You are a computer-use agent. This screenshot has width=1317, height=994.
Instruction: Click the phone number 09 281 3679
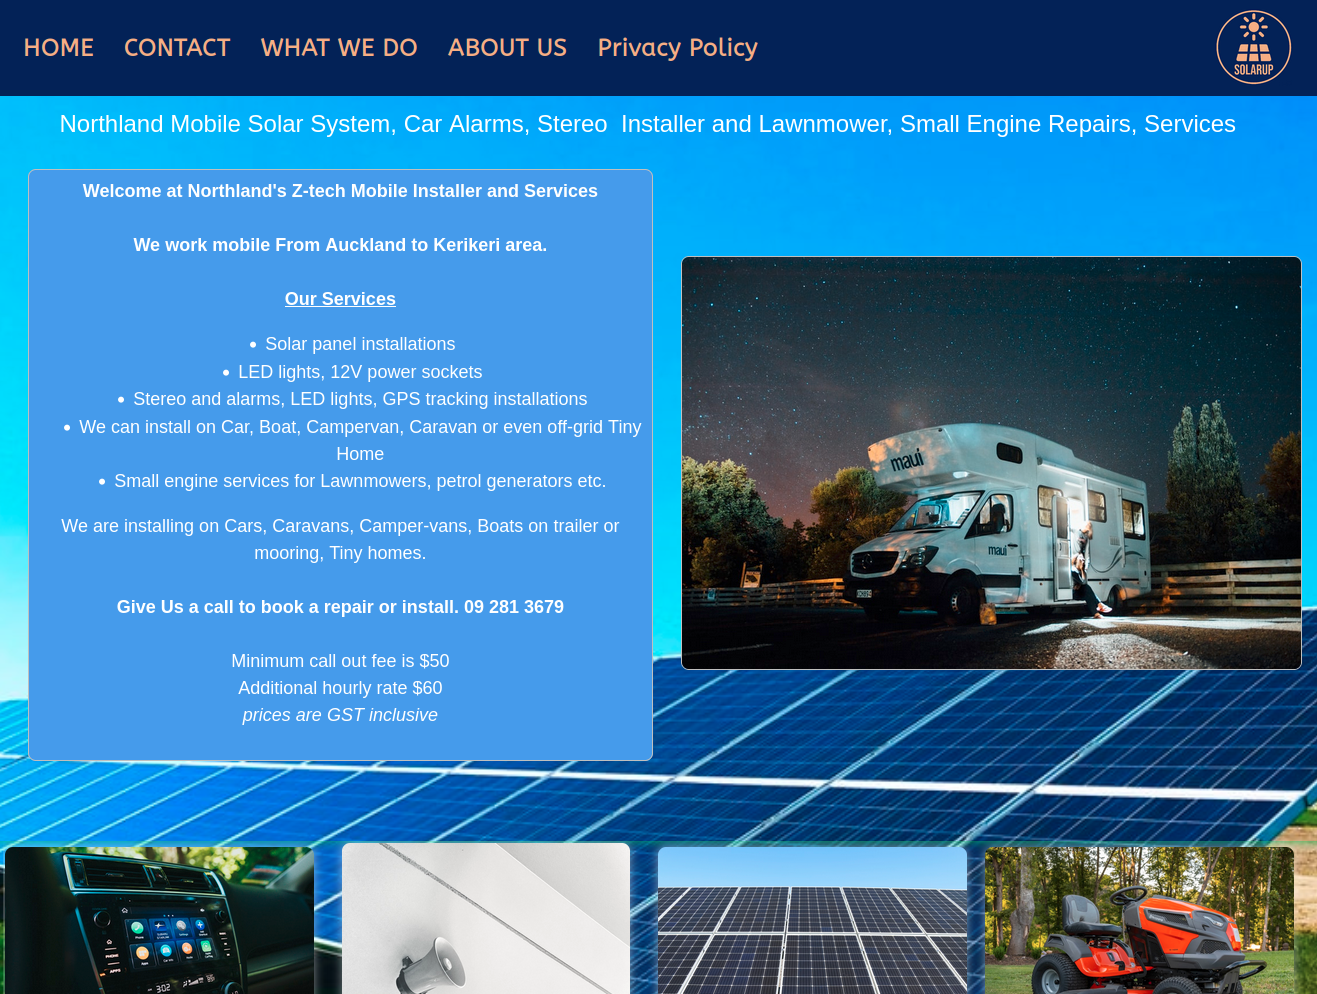[x=514, y=607]
